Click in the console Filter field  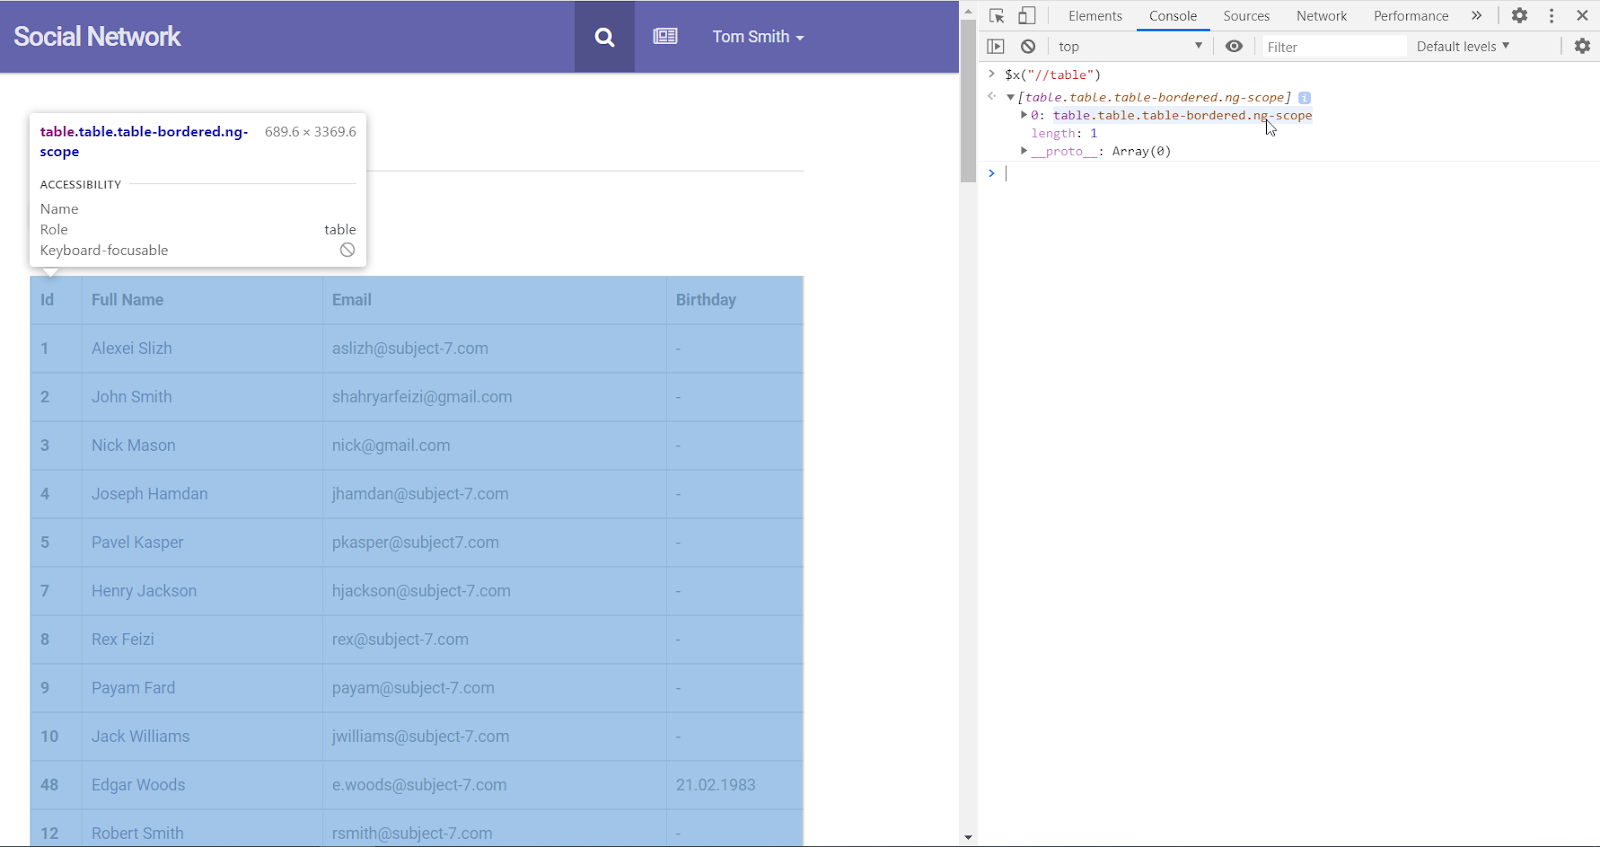pos(1333,47)
